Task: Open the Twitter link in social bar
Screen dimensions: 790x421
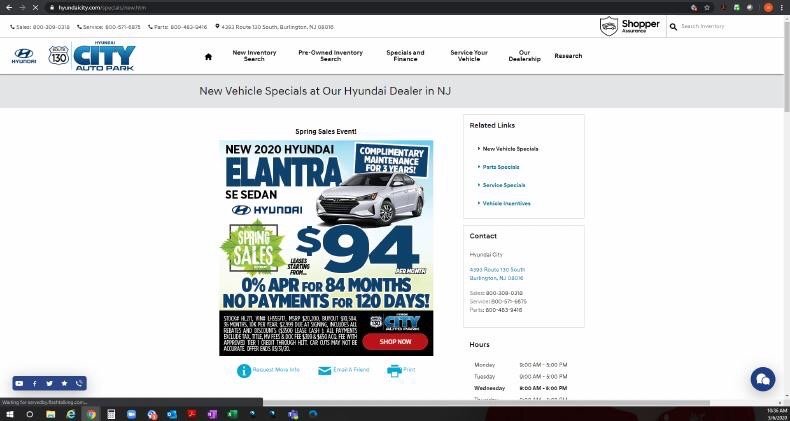Action: click(49, 383)
